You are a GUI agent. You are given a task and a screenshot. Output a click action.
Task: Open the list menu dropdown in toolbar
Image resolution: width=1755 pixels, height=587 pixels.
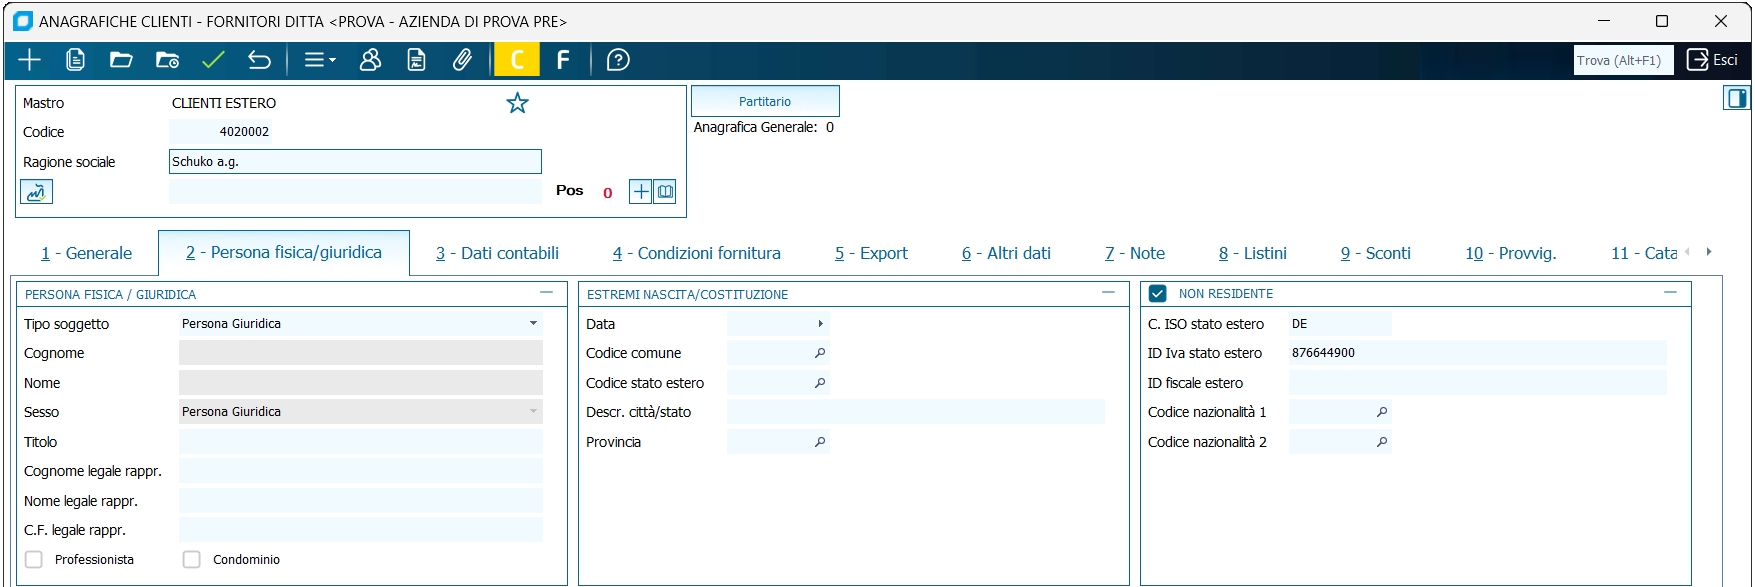pos(320,60)
